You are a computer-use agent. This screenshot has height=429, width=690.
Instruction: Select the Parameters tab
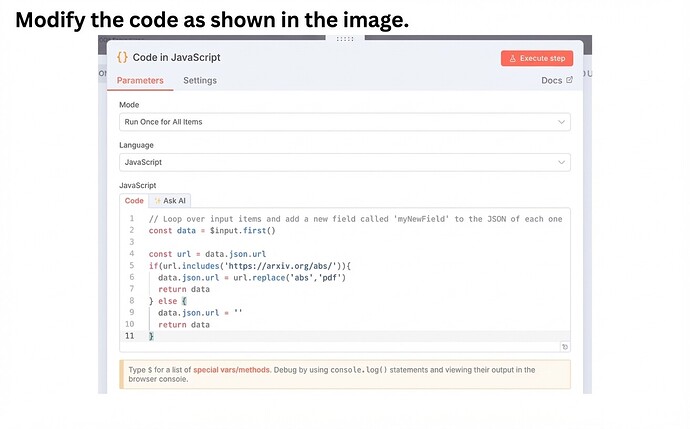pyautogui.click(x=140, y=80)
